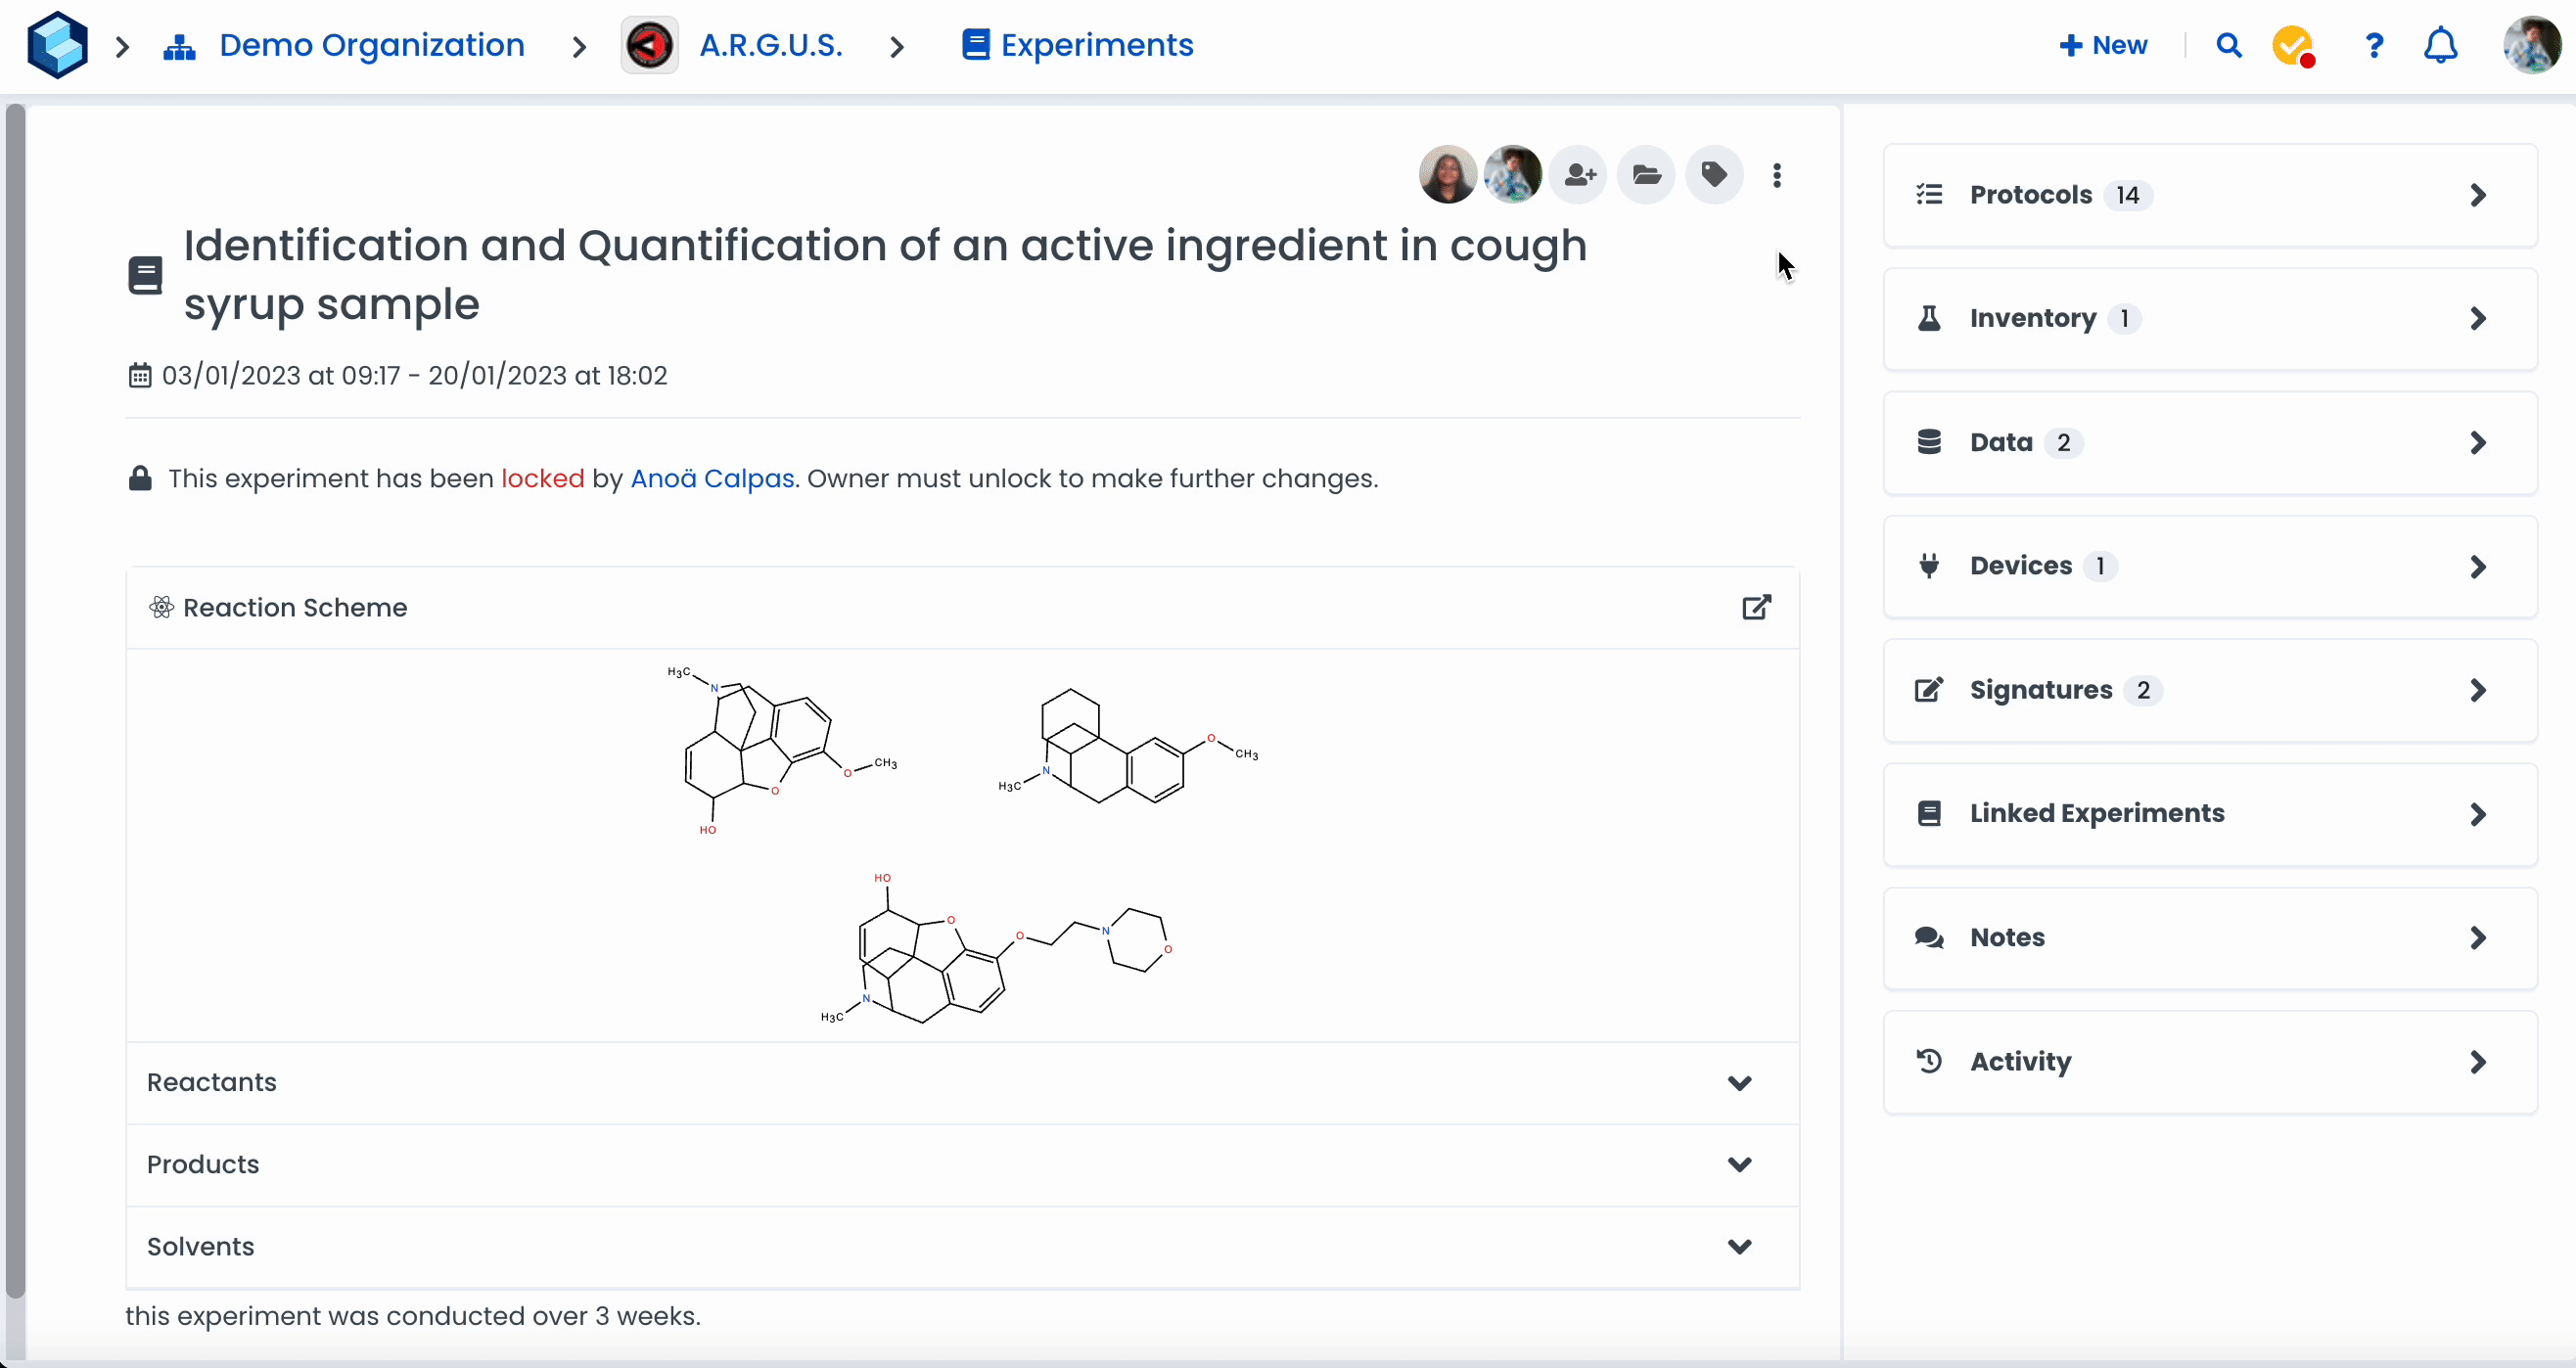
Task: Open the yellow tasks checkmark icon
Action: tap(2293, 45)
